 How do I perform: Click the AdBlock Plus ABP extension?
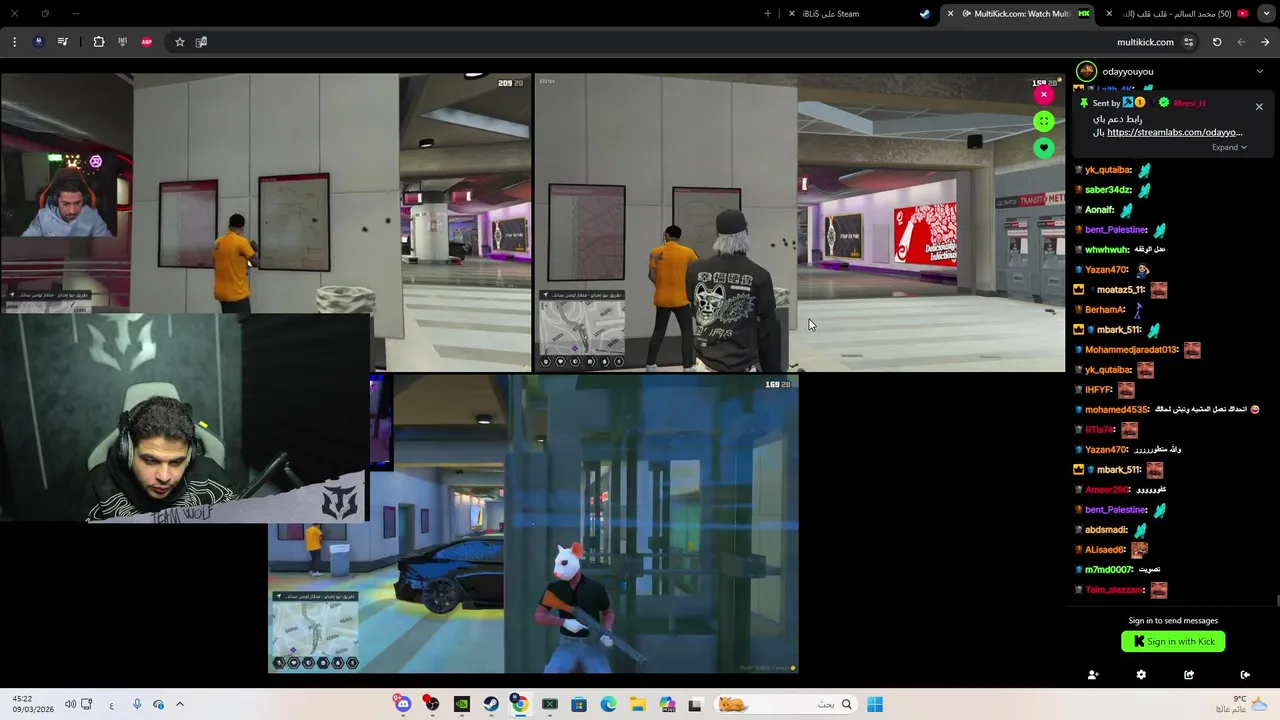(147, 42)
